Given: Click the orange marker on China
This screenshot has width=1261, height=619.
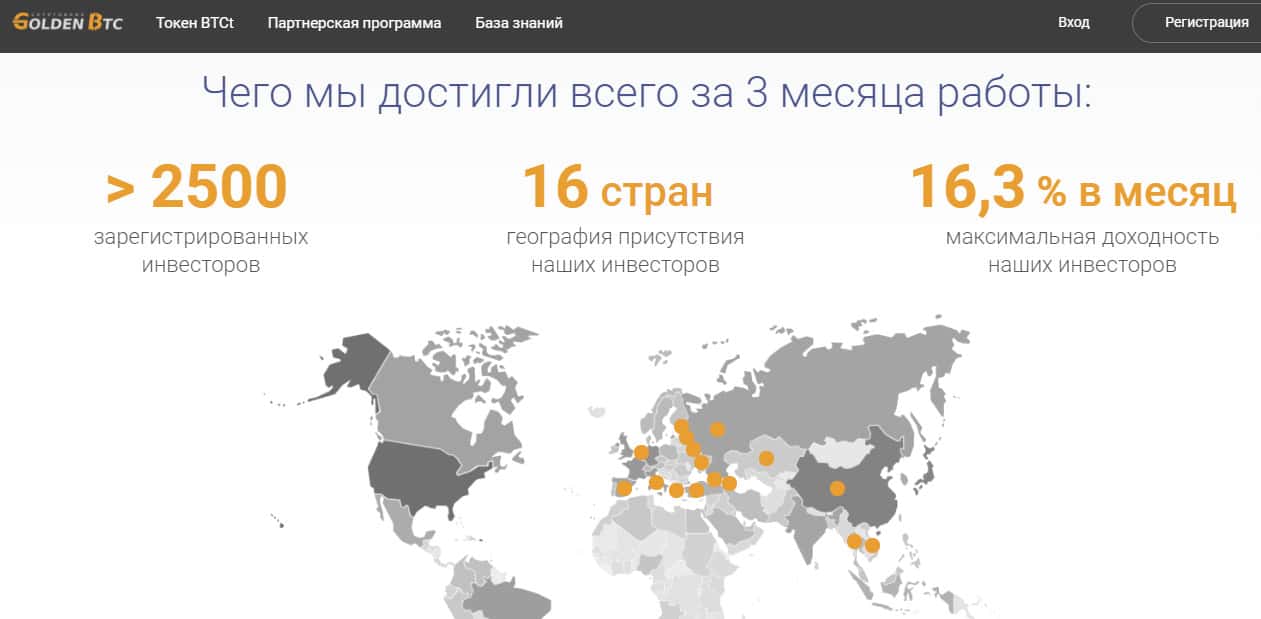Looking at the screenshot, I should 838,488.
